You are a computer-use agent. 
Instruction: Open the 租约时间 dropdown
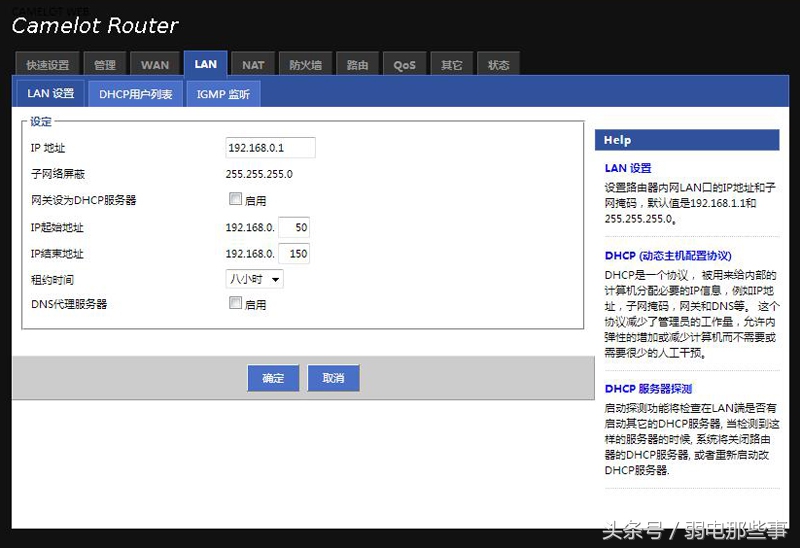point(254,279)
